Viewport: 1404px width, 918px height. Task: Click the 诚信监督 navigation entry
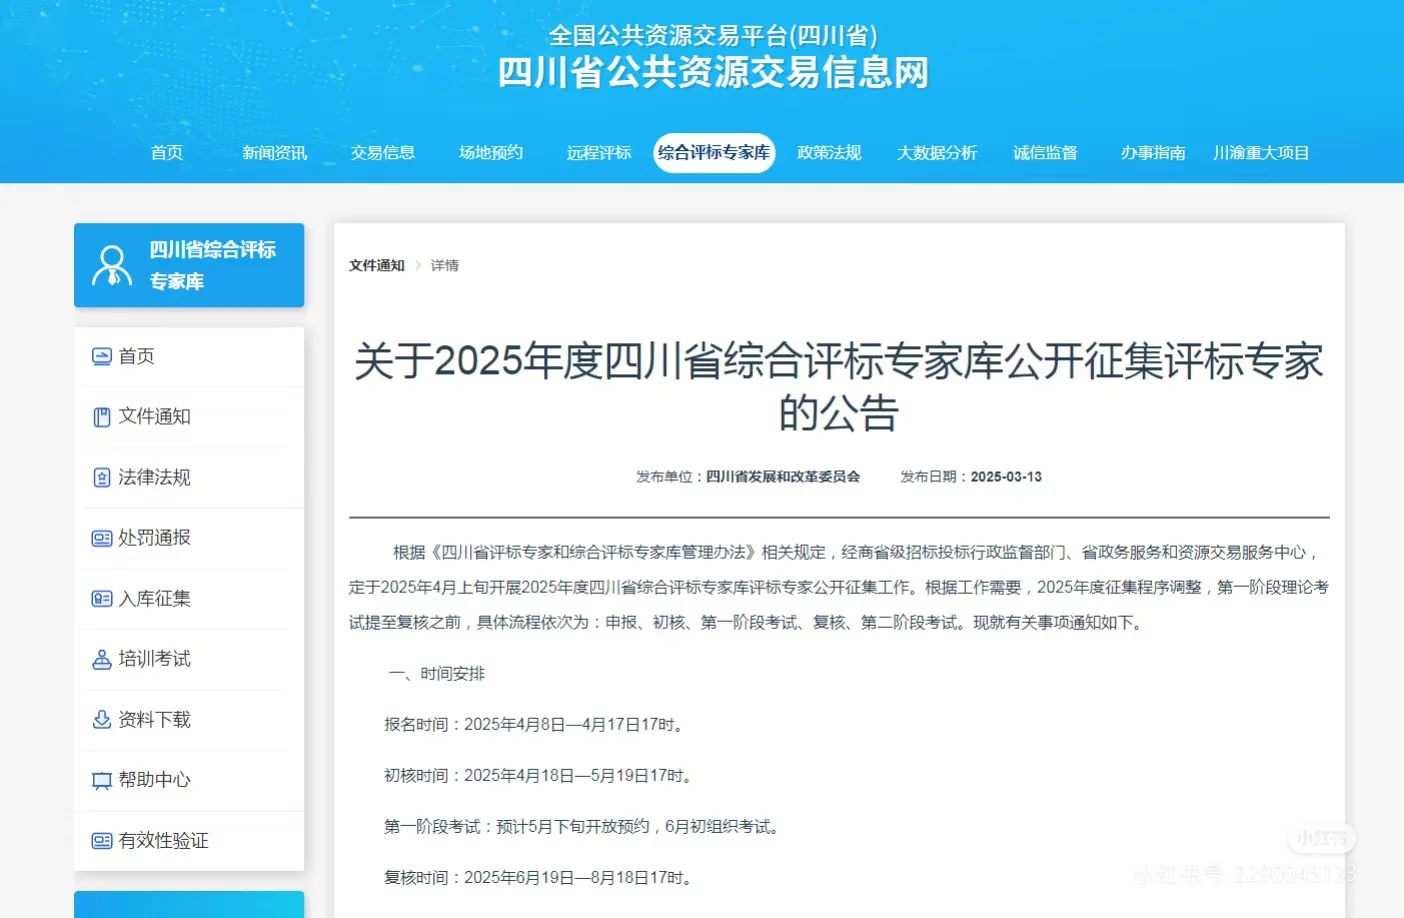[x=1046, y=153]
